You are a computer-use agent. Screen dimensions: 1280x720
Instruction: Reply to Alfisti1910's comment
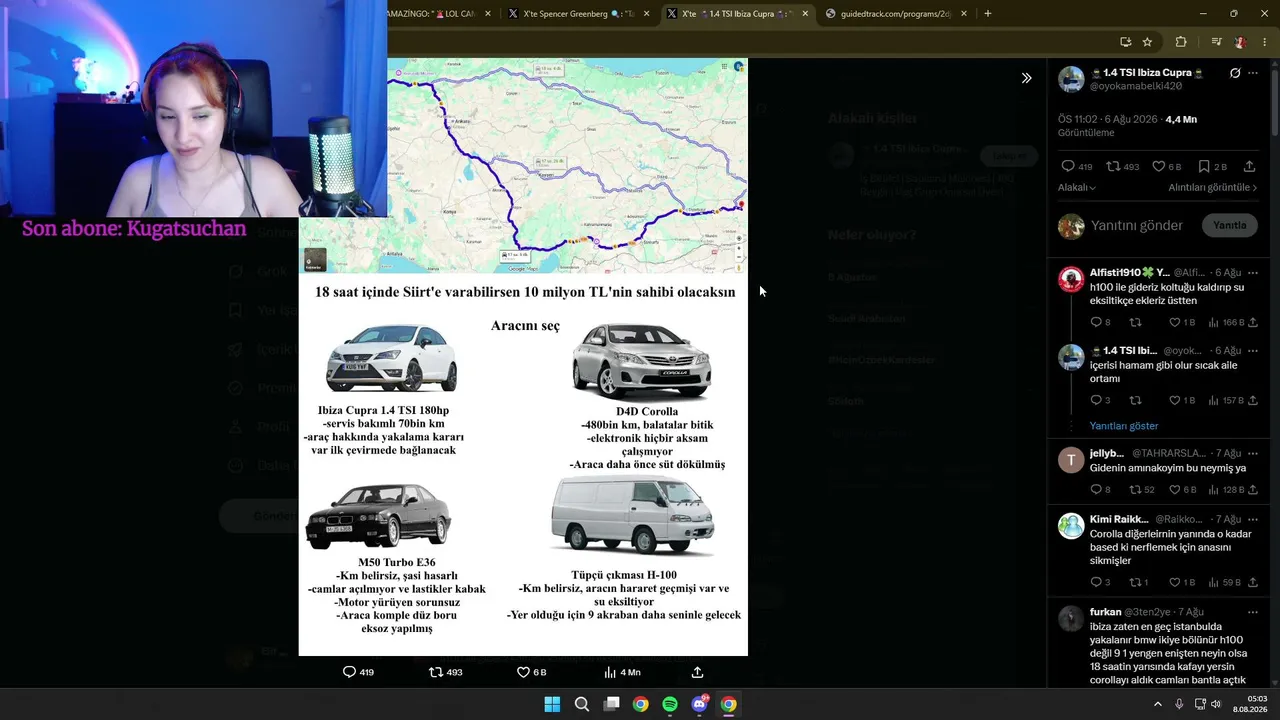pyautogui.click(x=1100, y=322)
